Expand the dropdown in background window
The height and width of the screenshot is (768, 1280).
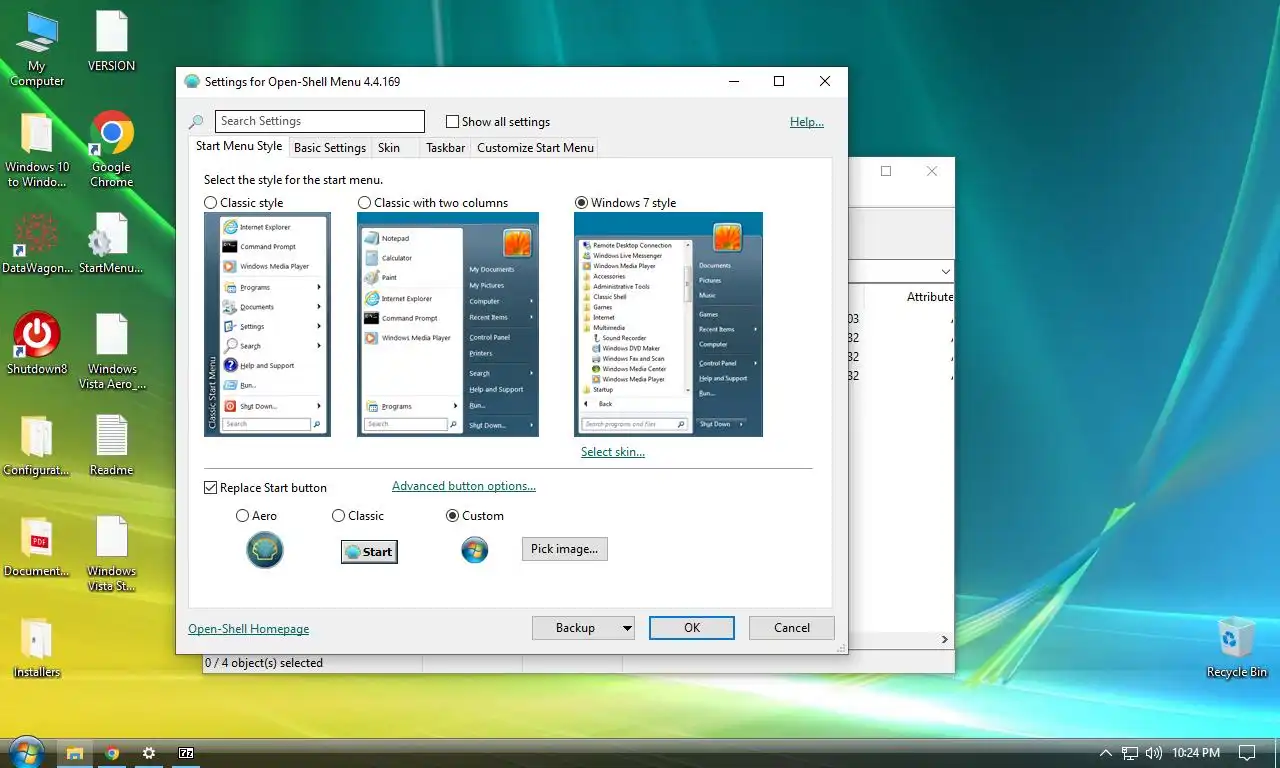click(945, 272)
